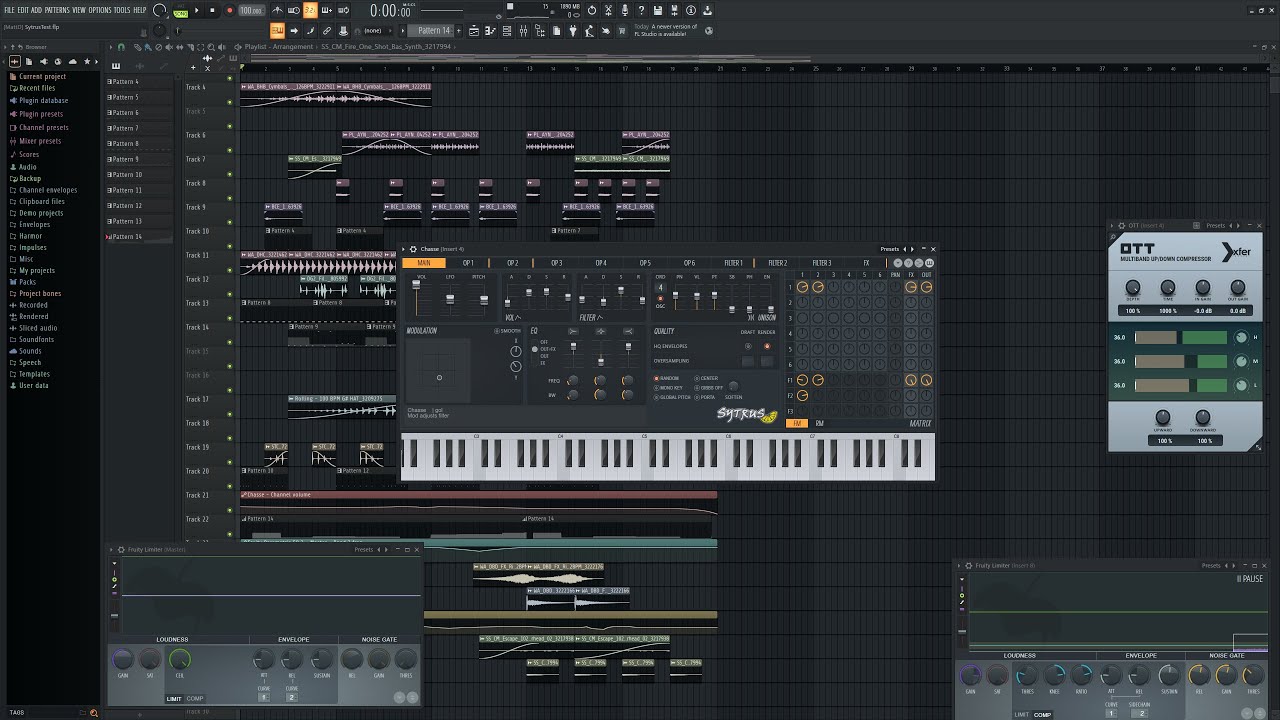Open the OTT Presets dropdown
This screenshot has height=720, width=1280.
click(x=1215, y=225)
